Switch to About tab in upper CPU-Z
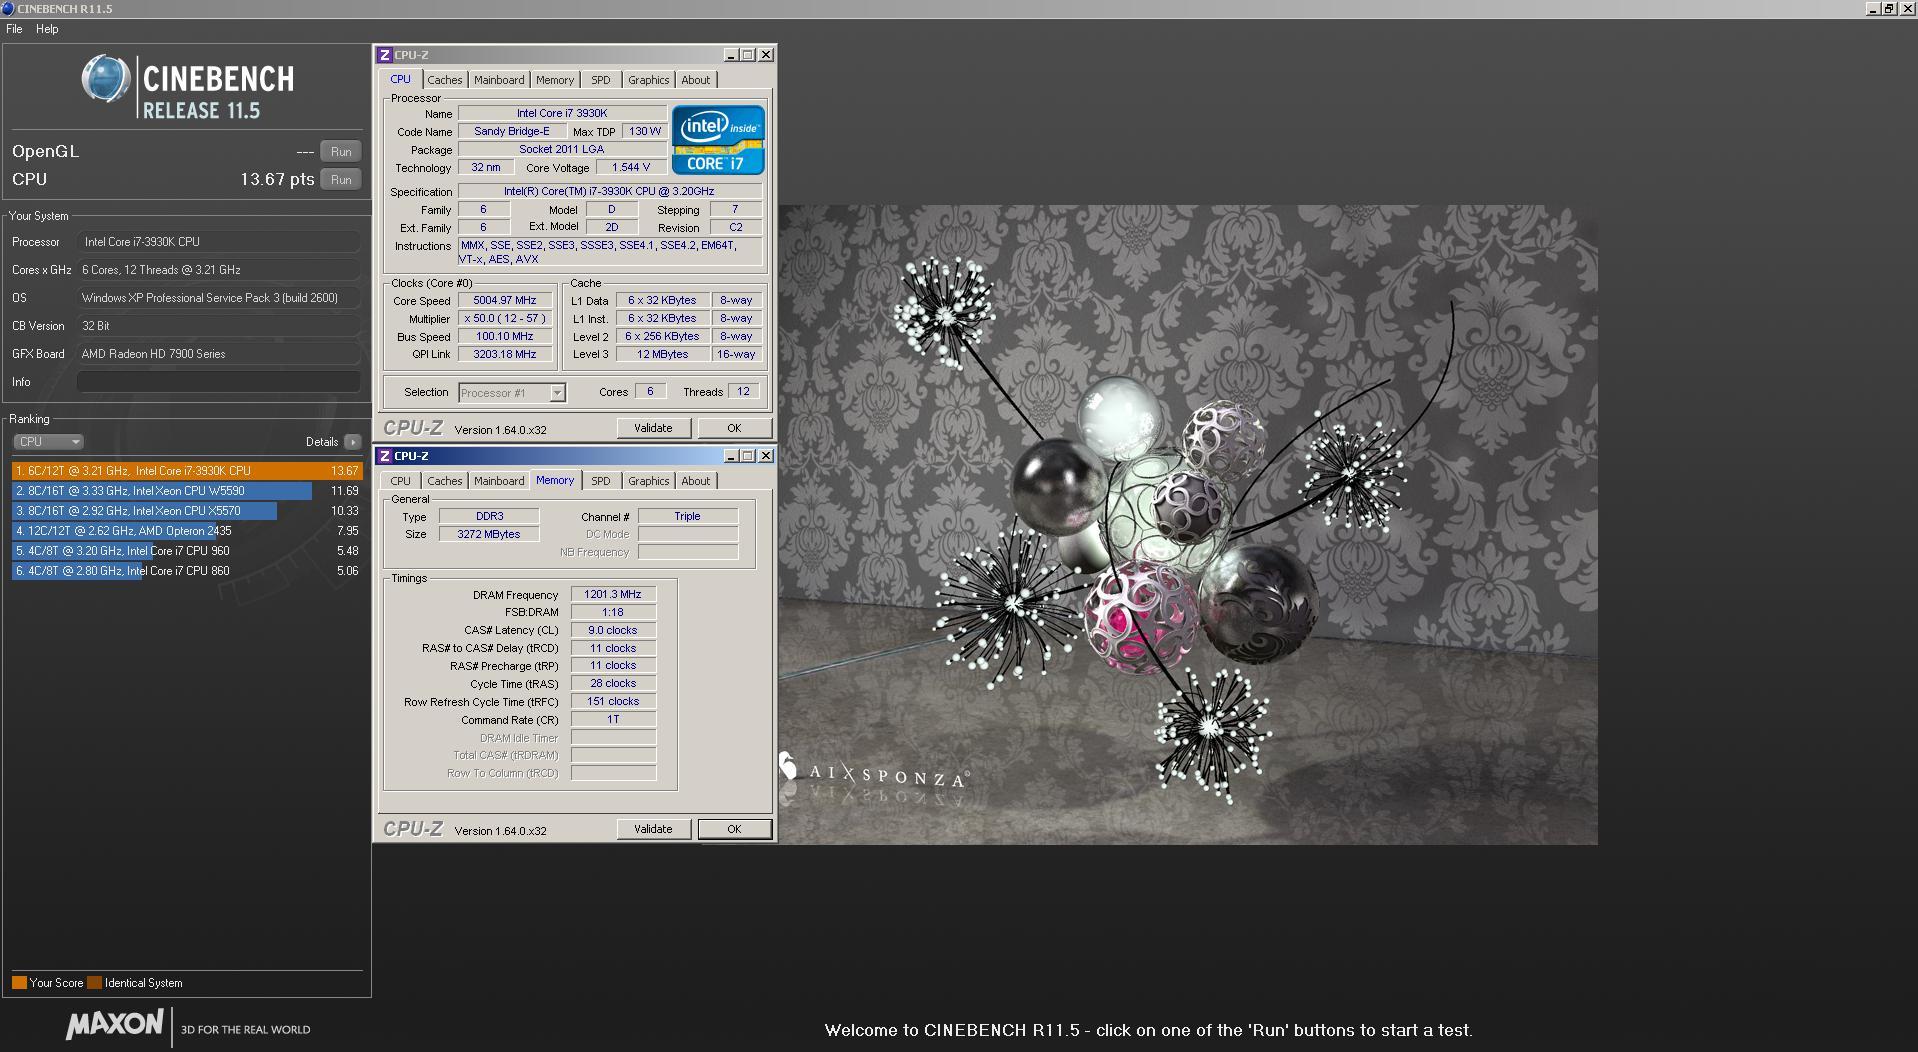The width and height of the screenshot is (1918, 1052). tap(696, 80)
